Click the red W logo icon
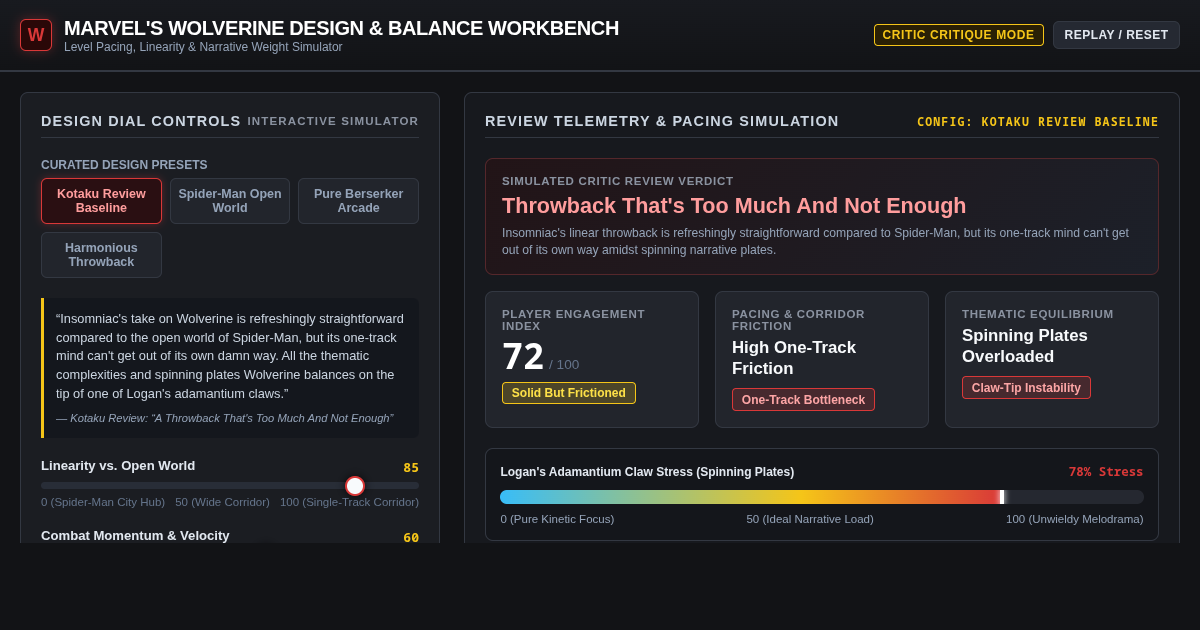This screenshot has height=630, width=1200. (36, 35)
